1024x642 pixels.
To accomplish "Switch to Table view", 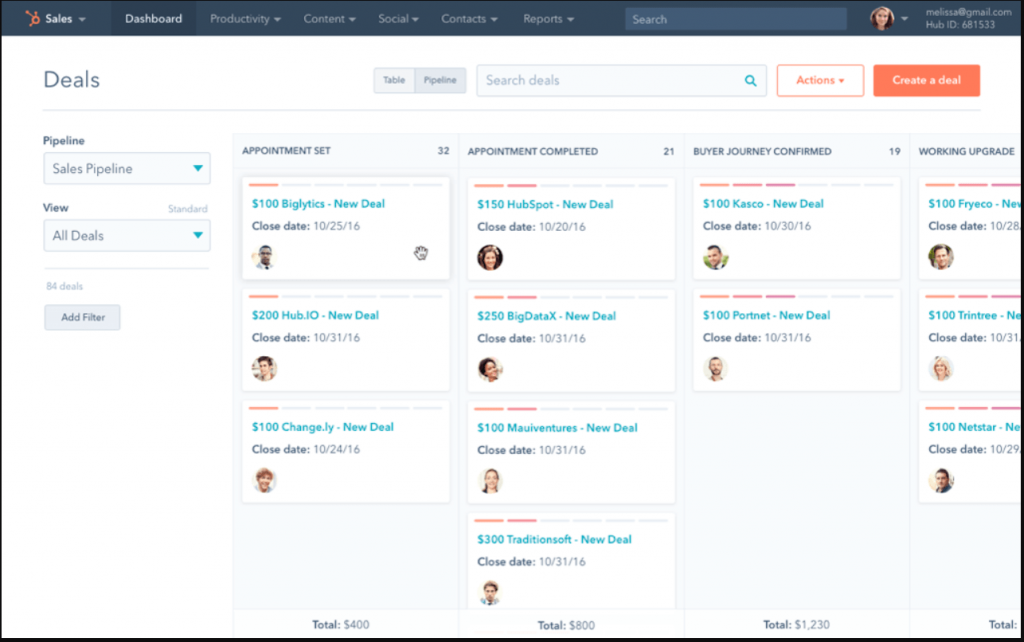I will click(394, 80).
